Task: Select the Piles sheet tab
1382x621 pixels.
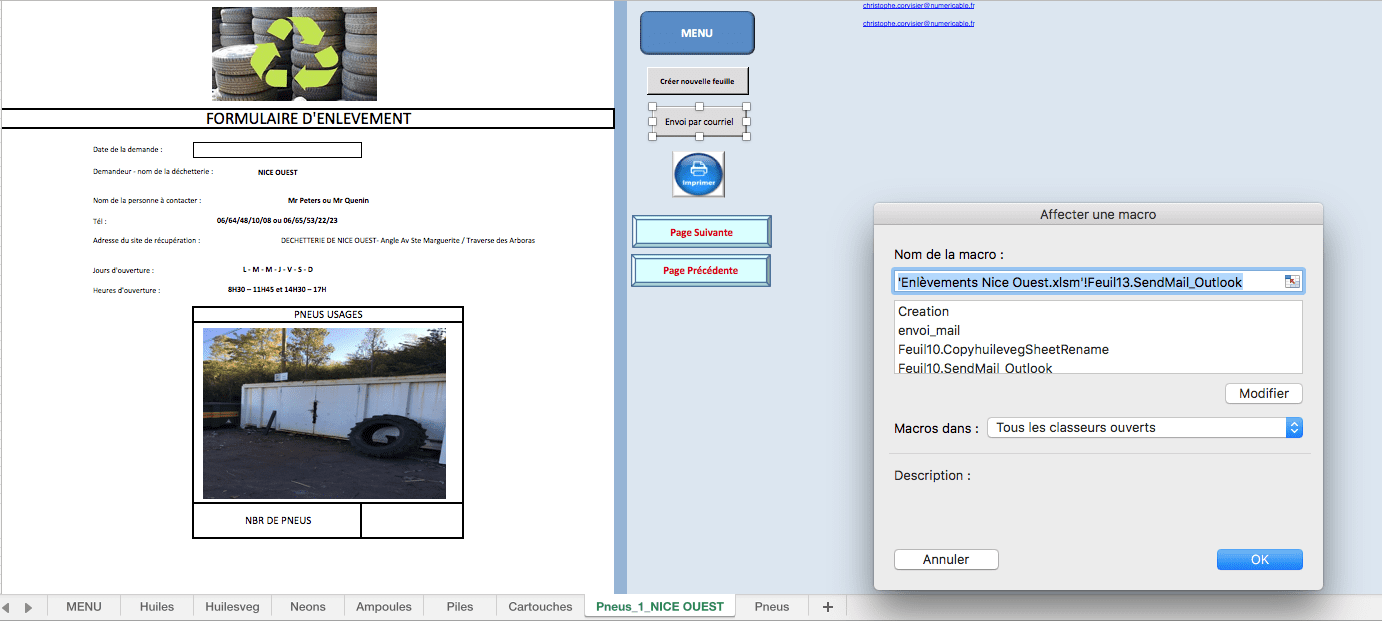Action: tap(460, 607)
